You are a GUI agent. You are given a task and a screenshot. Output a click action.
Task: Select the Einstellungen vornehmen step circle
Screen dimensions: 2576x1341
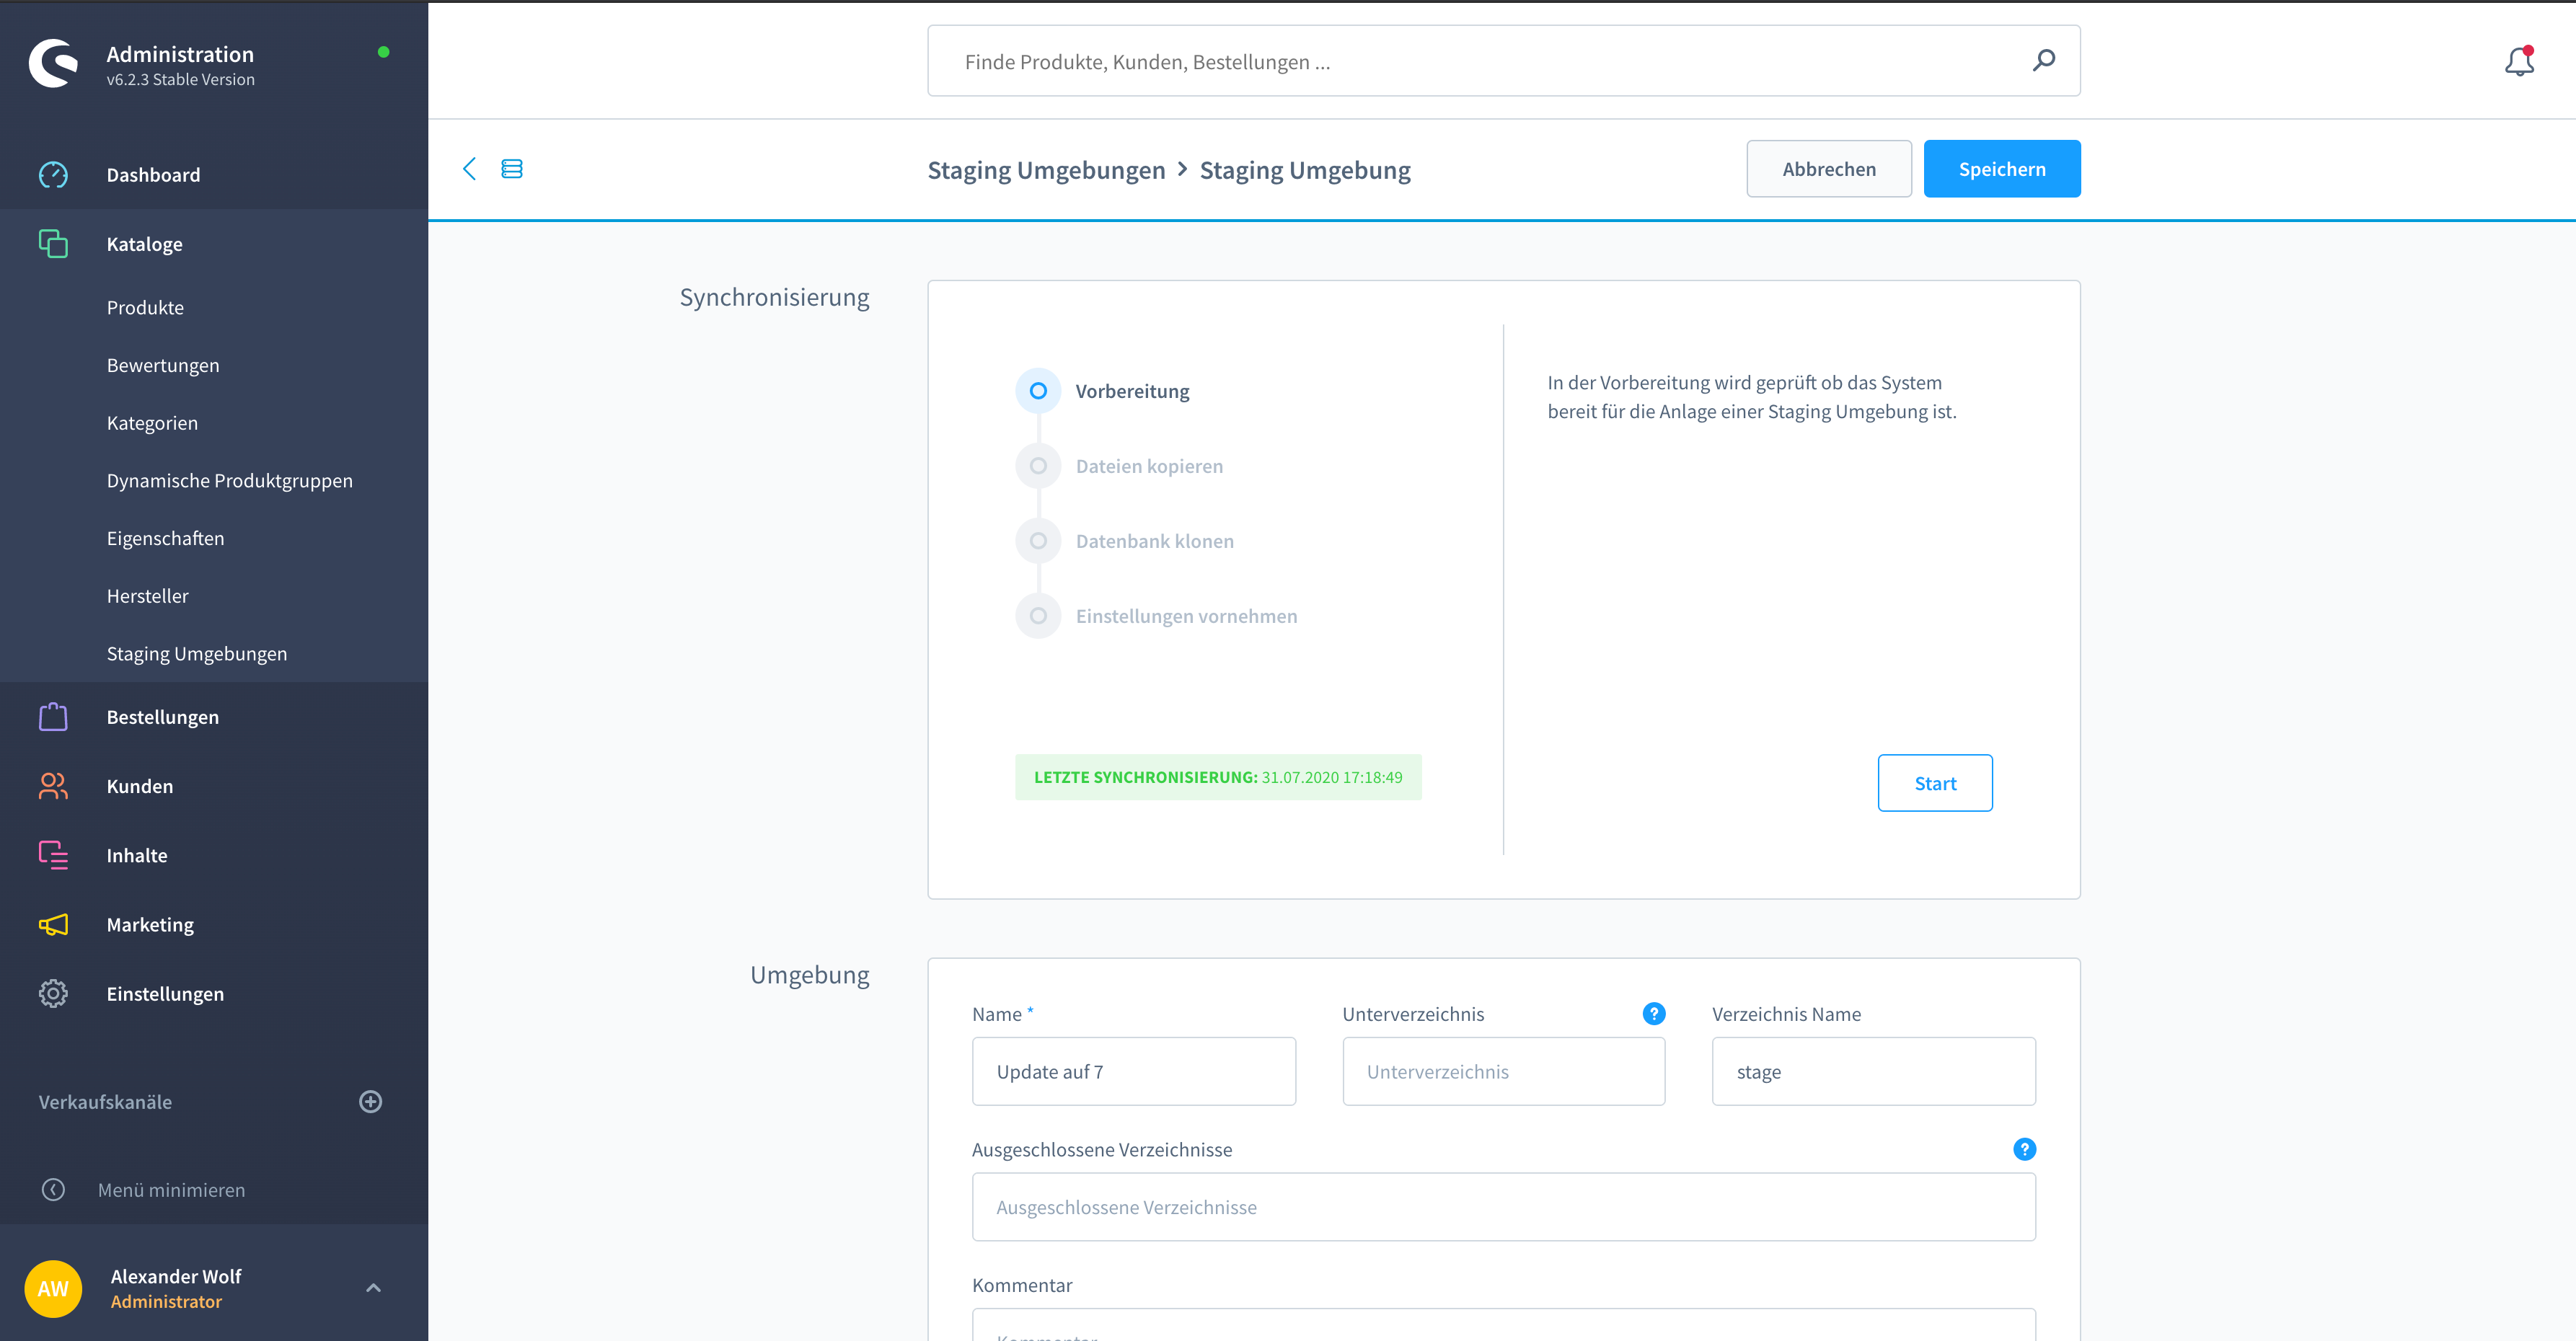pyautogui.click(x=1039, y=616)
